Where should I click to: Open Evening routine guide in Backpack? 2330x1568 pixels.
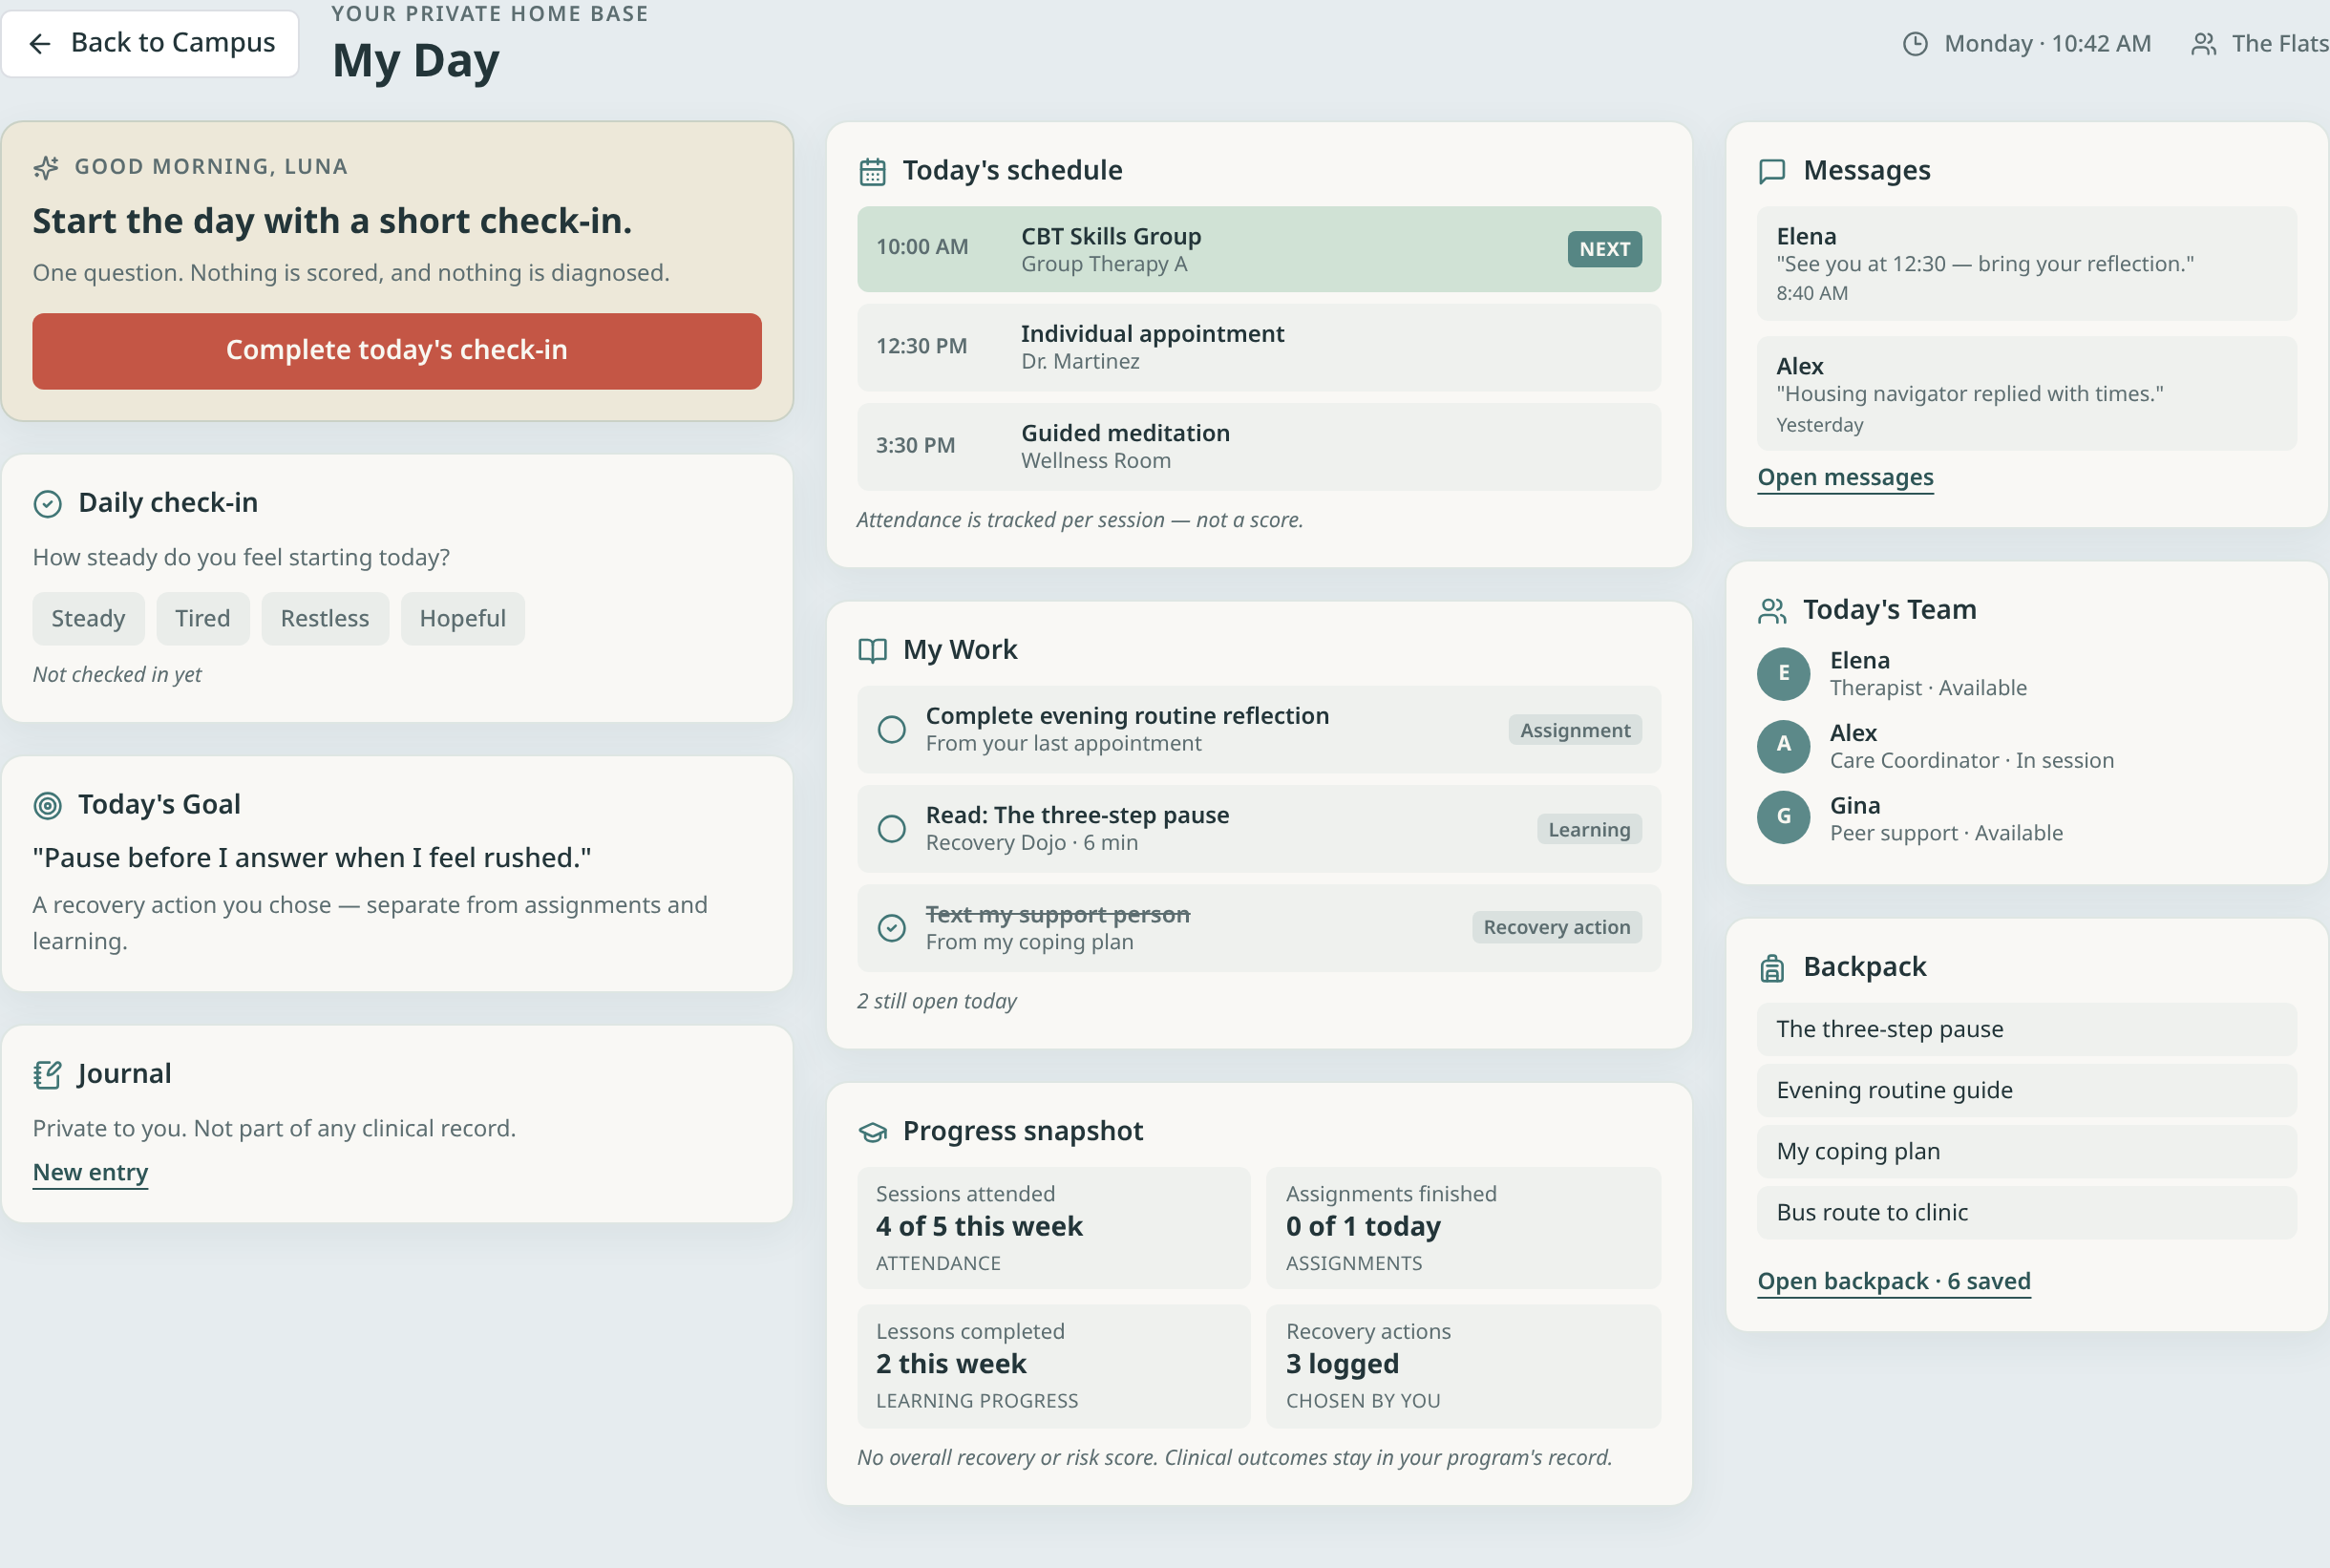[x=2027, y=1091]
